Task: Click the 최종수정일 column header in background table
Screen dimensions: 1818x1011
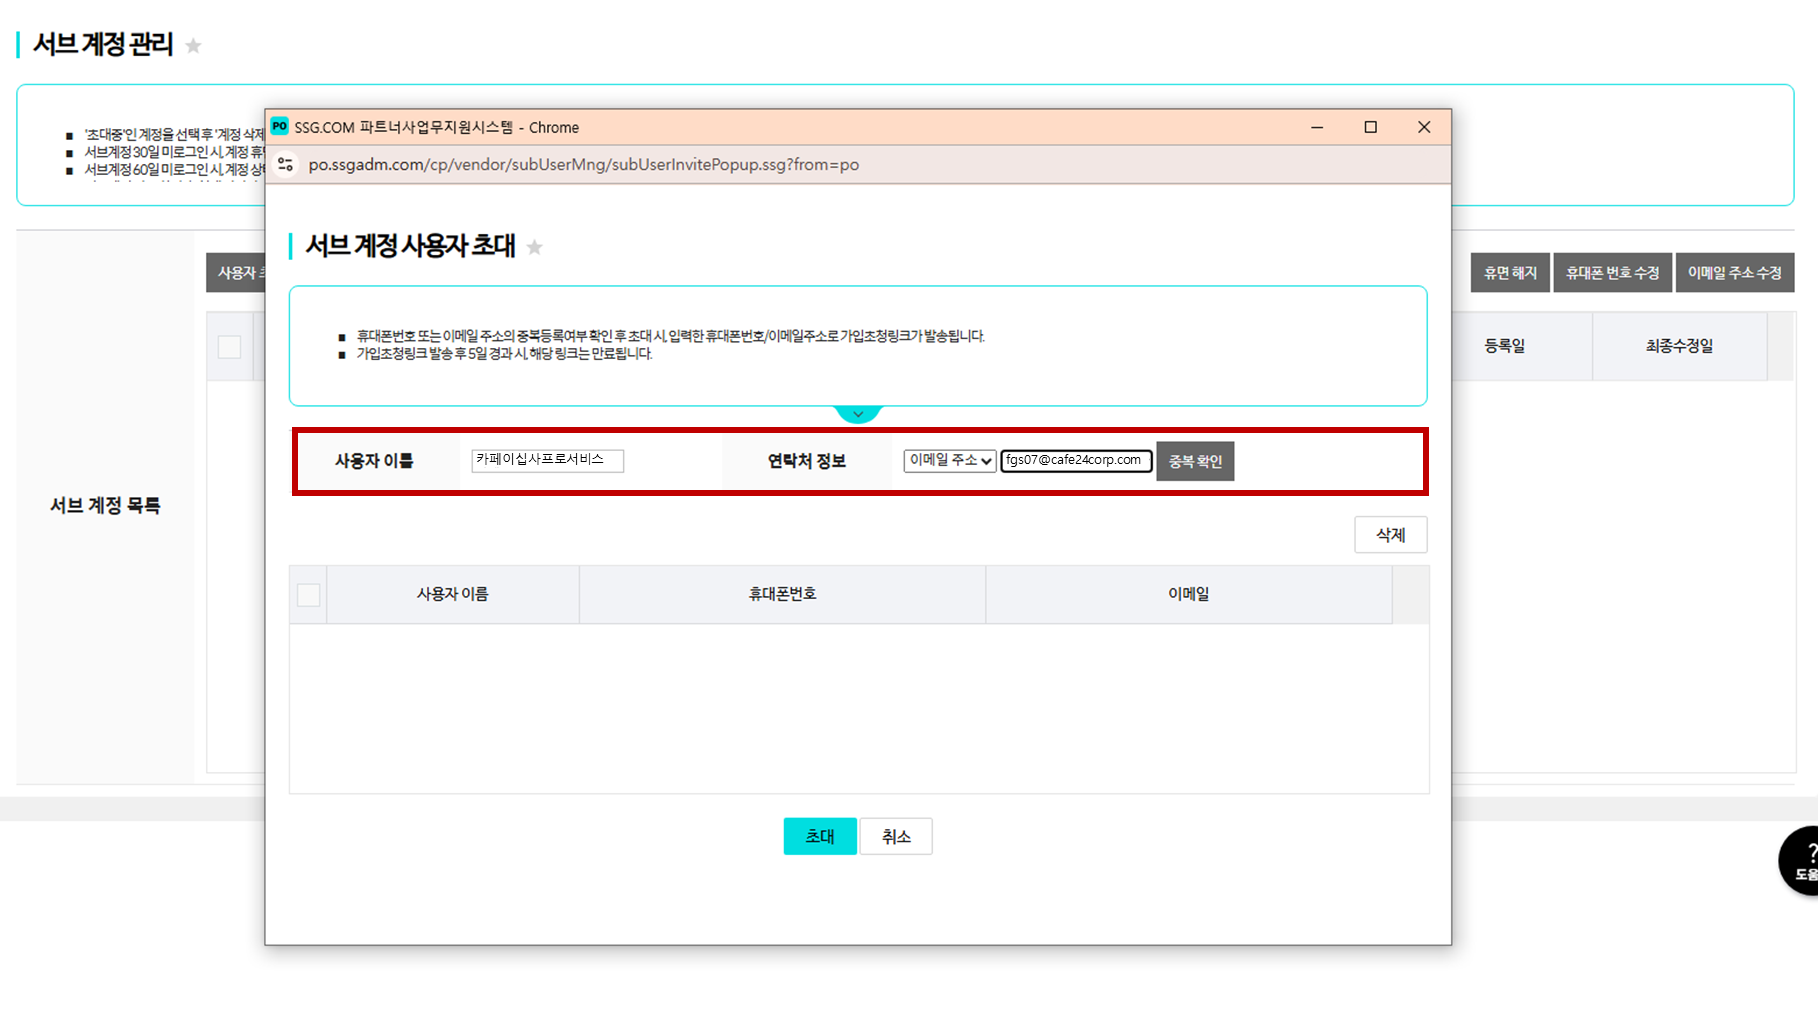Action: [x=1680, y=346]
